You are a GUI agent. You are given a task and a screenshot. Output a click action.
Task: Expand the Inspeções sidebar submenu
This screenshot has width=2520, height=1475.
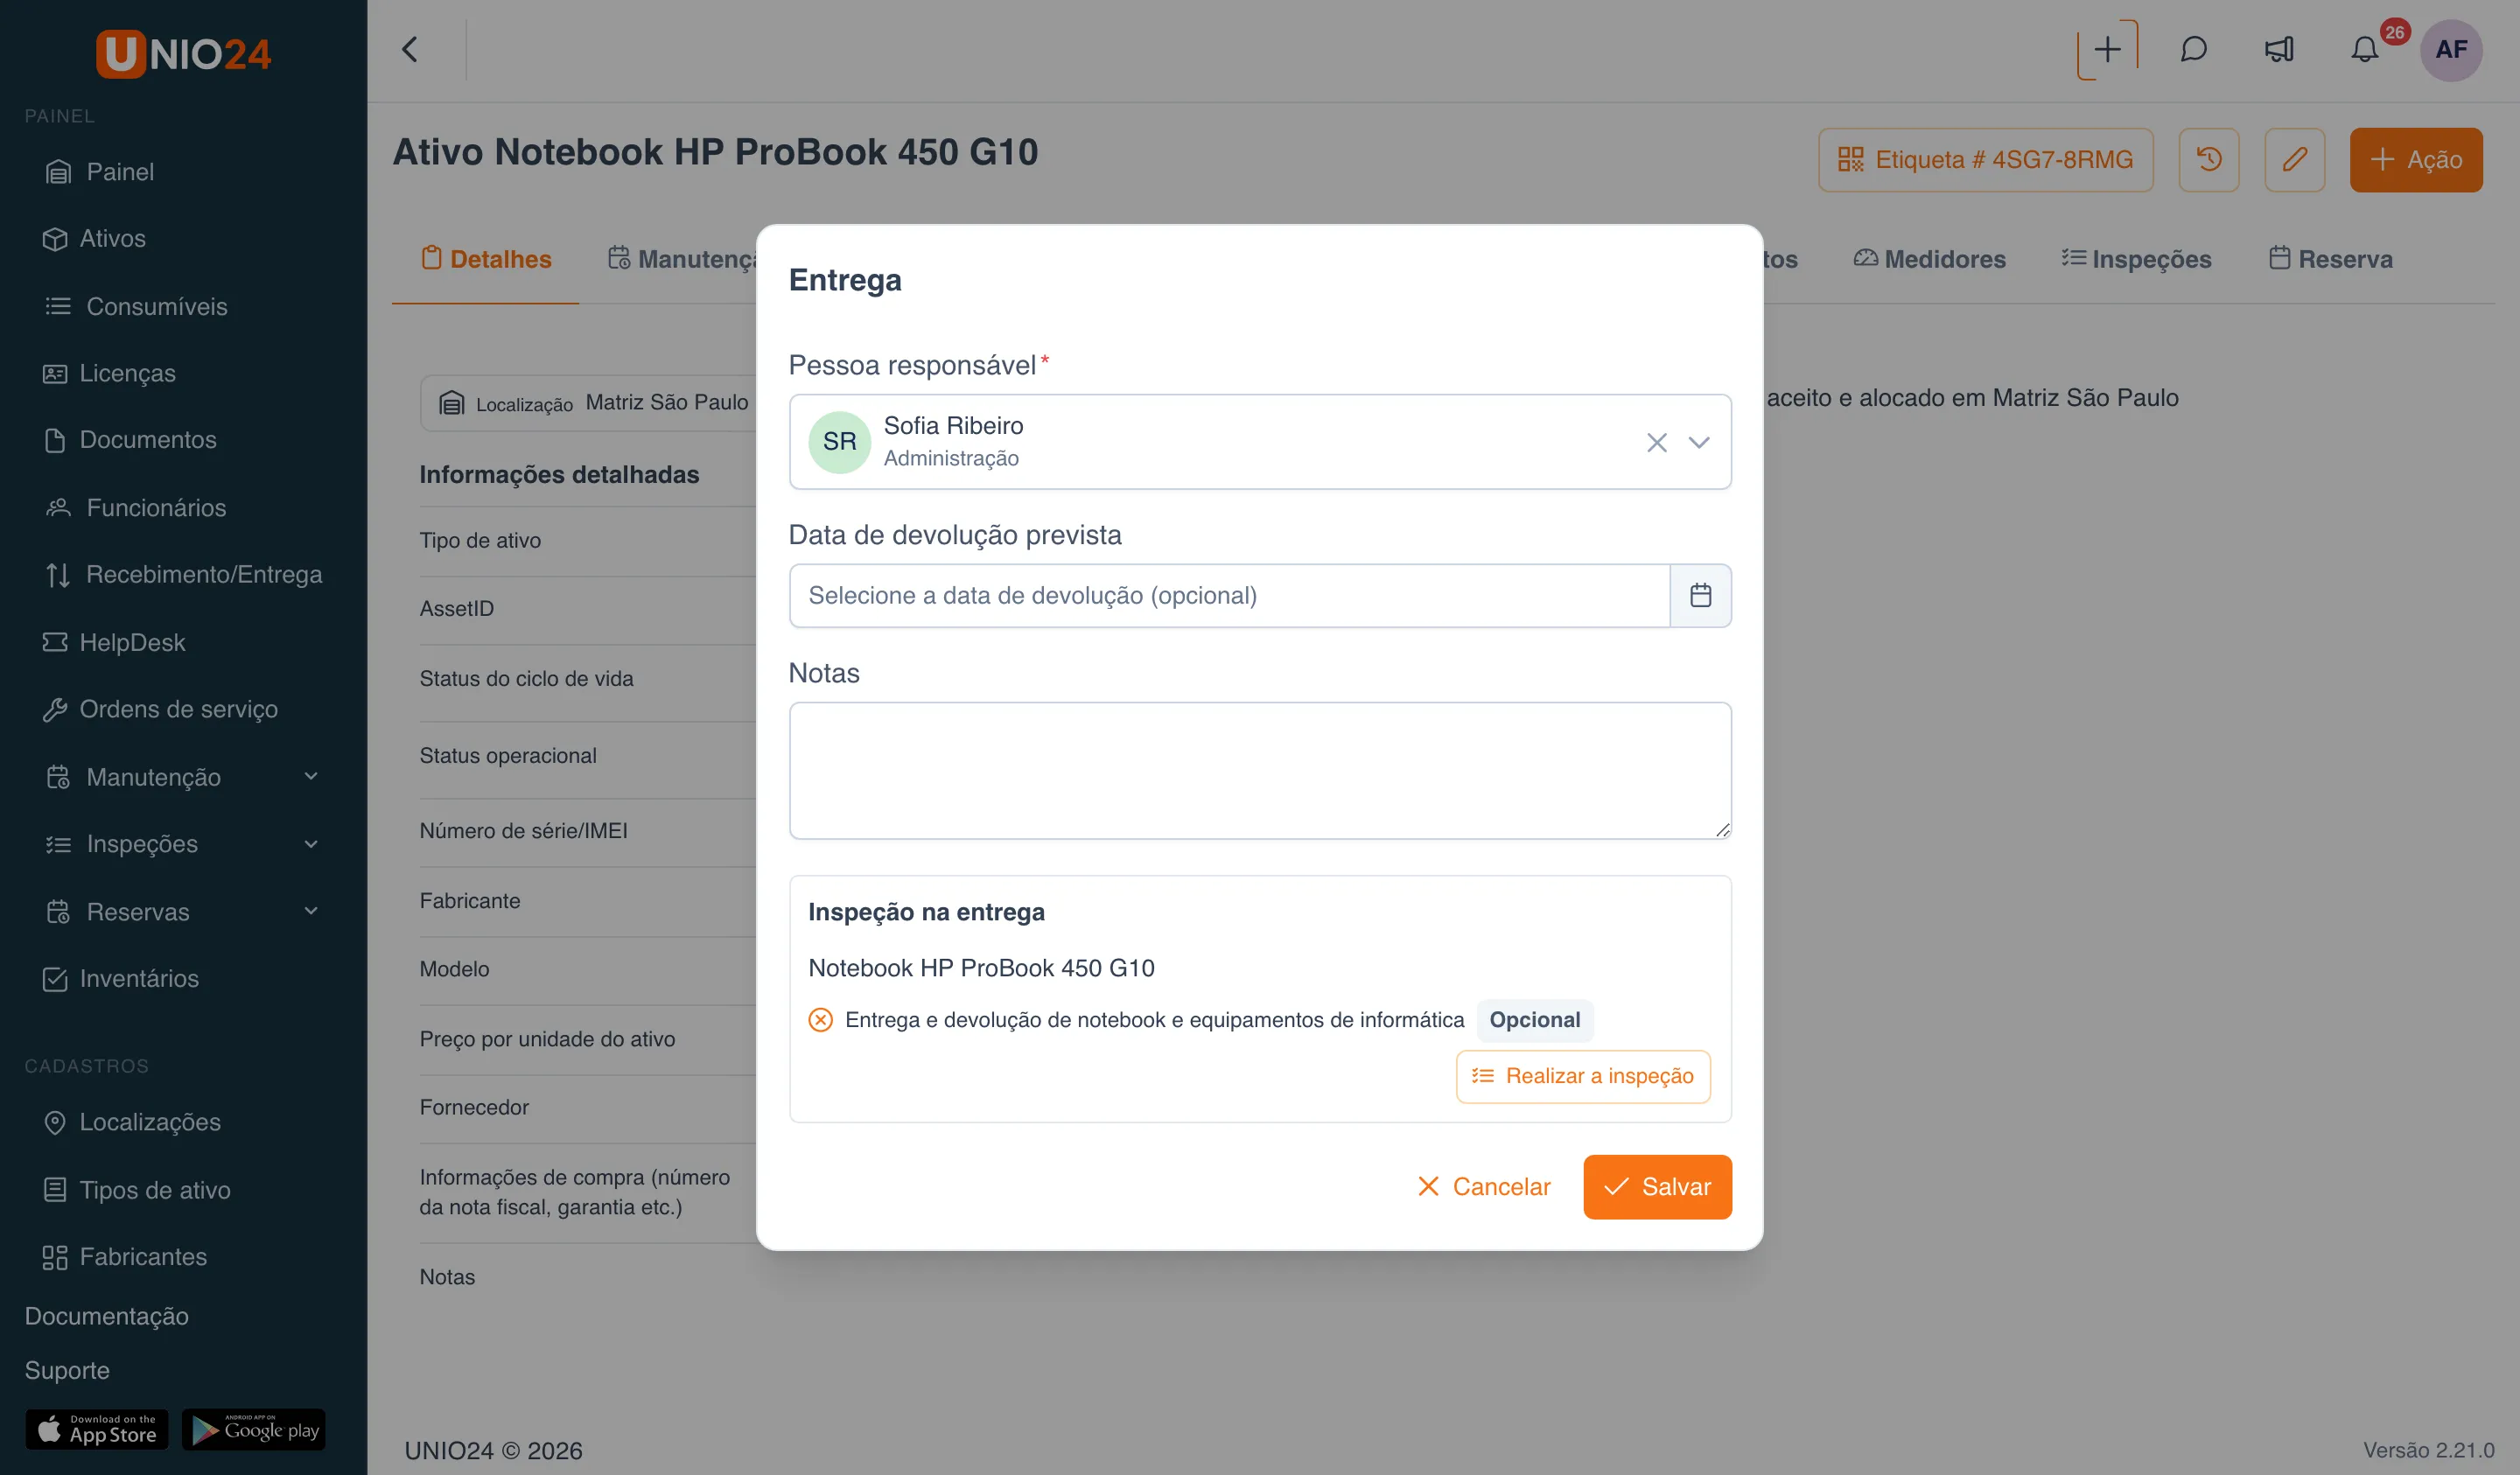(311, 844)
